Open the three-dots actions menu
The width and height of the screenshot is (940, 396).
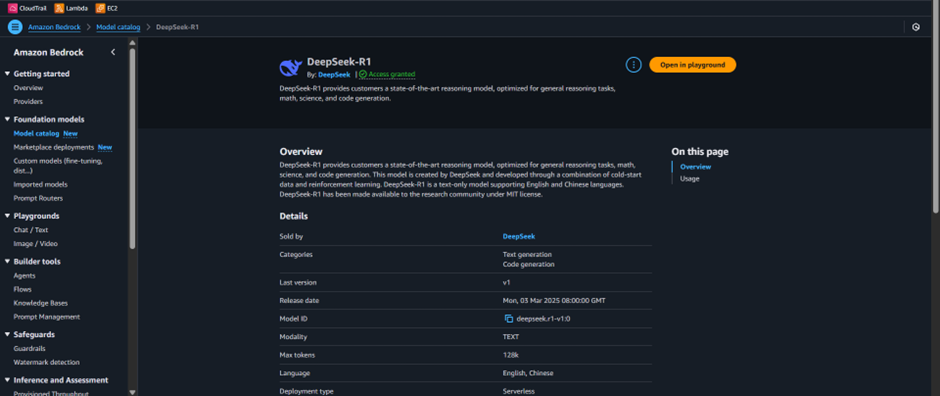[x=633, y=65]
